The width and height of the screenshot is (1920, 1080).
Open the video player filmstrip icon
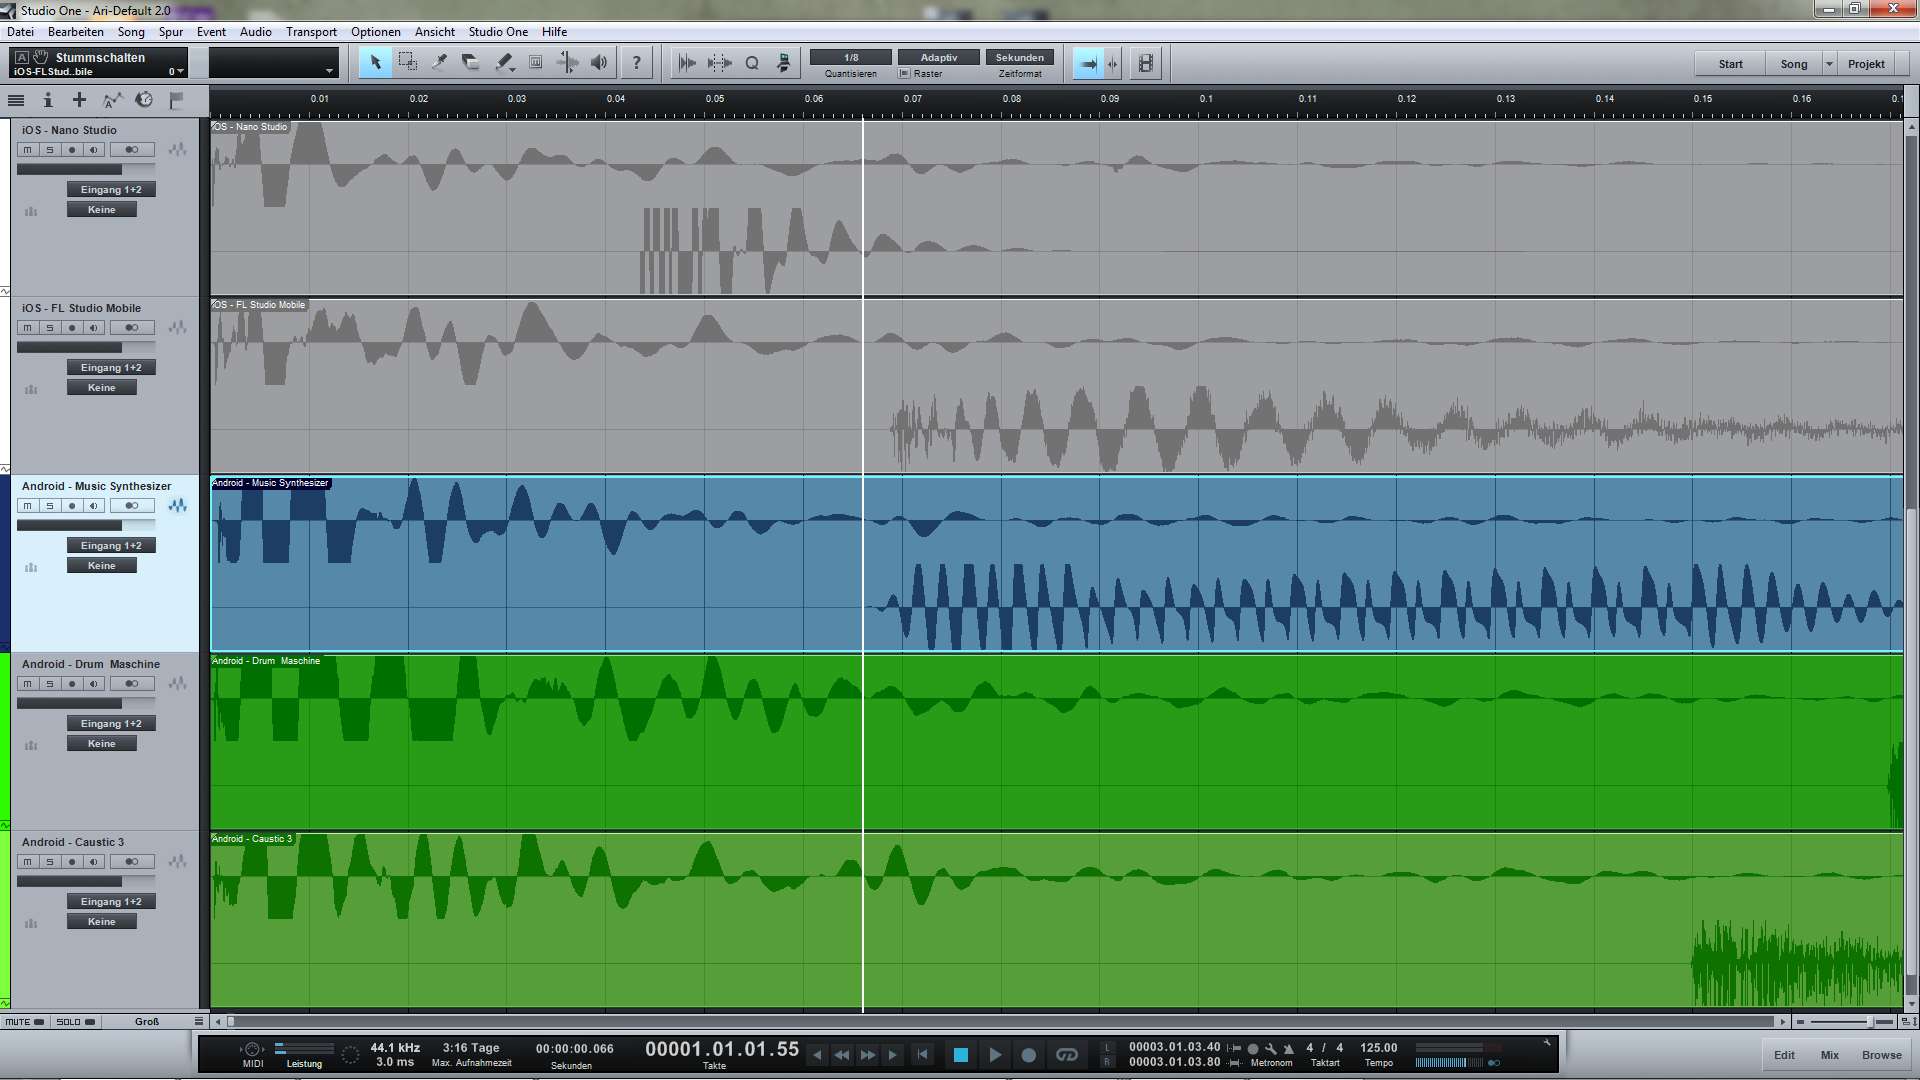pos(1146,63)
